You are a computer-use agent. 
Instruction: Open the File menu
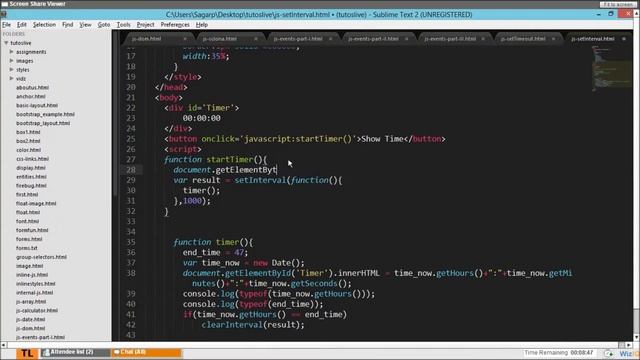[7, 25]
